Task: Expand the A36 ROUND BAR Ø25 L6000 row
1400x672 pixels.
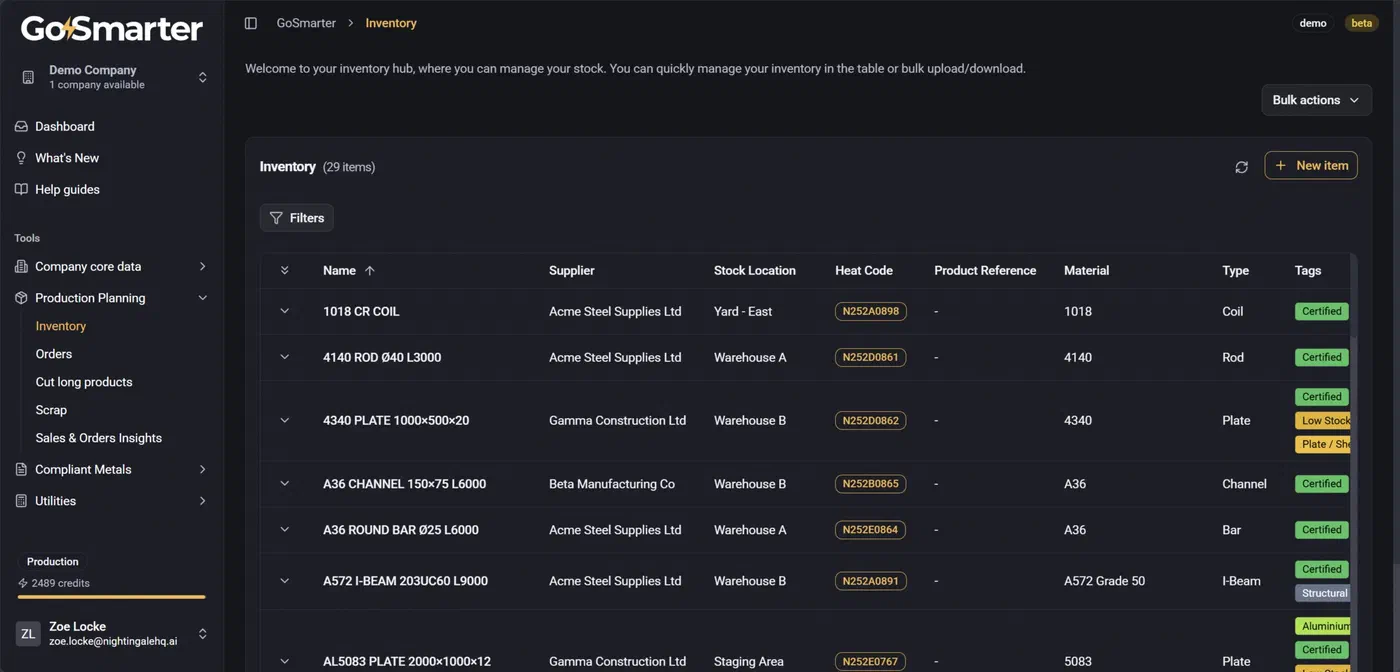Action: tap(284, 530)
